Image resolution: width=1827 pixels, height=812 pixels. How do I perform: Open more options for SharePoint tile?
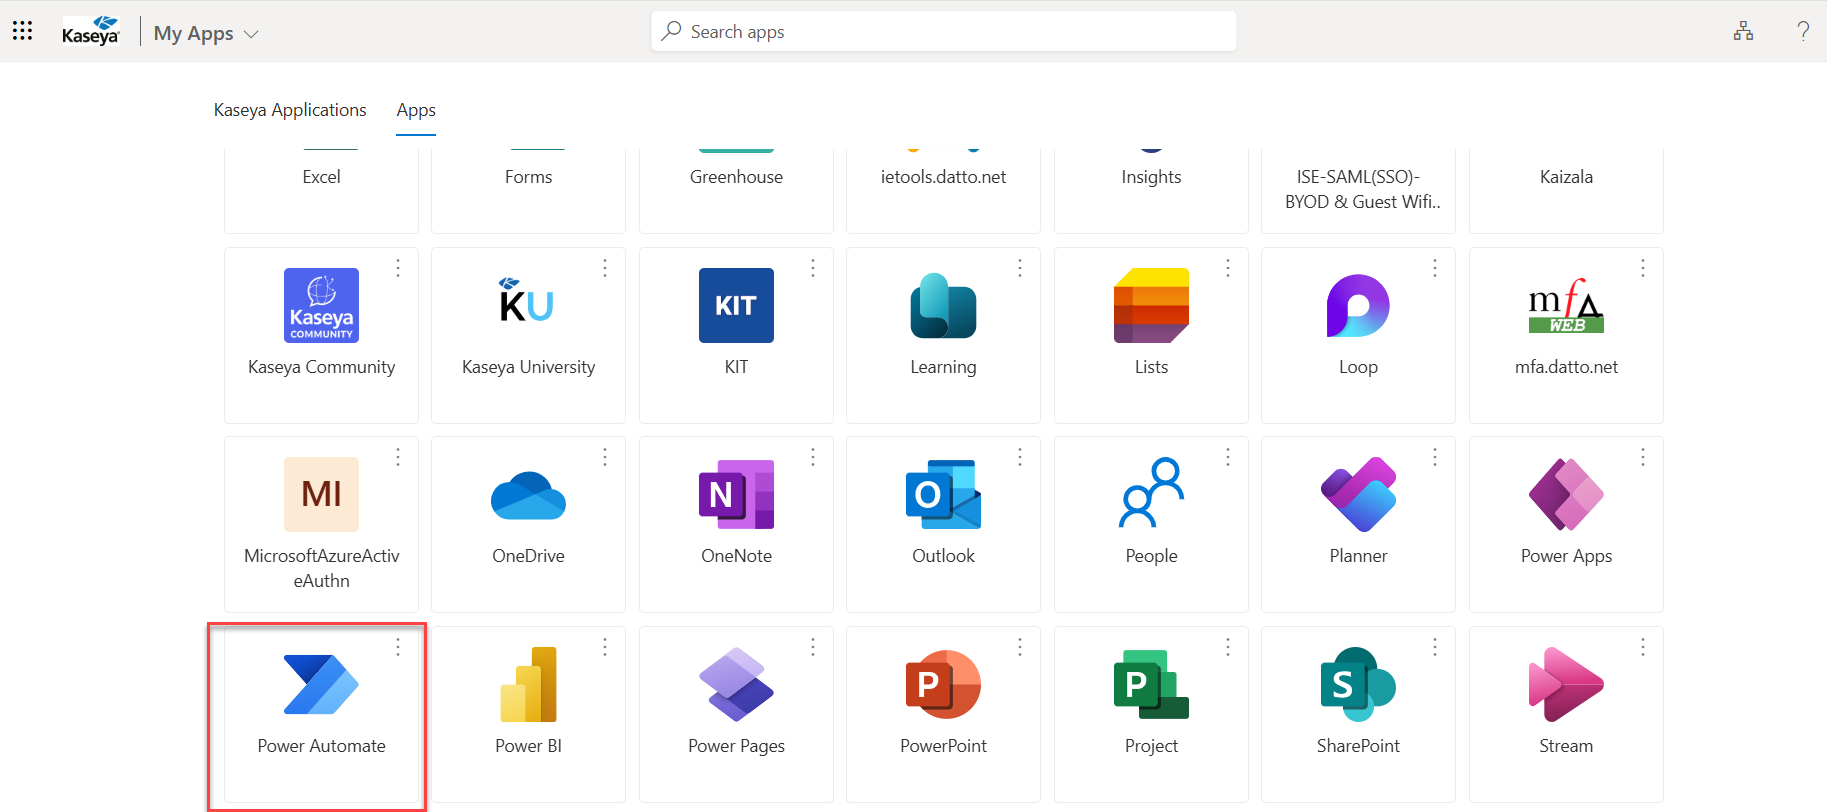[1435, 647]
